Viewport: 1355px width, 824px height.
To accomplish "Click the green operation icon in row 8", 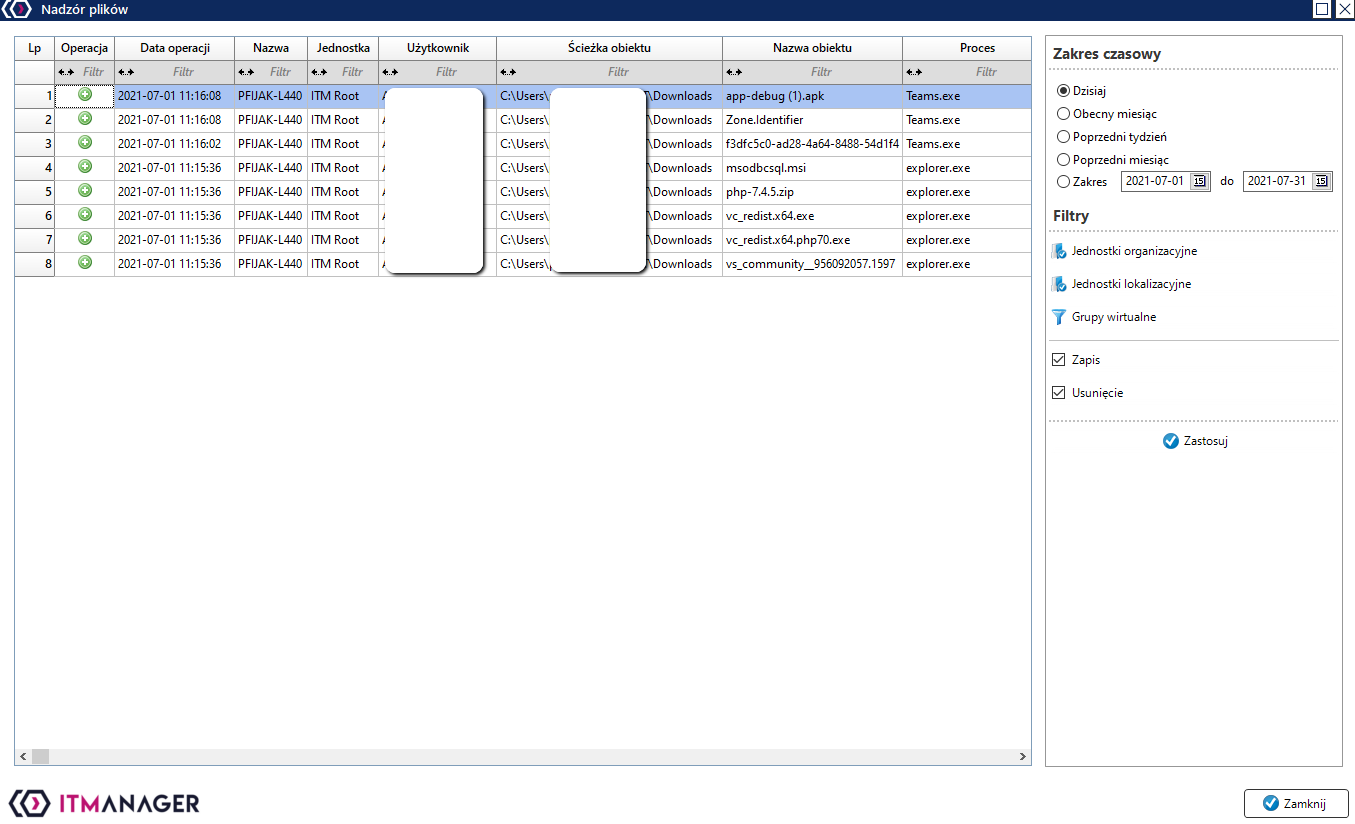I will 85,262.
